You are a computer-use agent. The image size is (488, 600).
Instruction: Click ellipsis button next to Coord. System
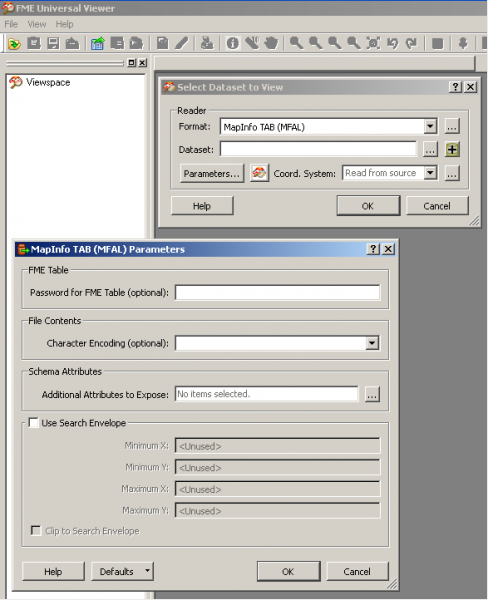(x=452, y=173)
